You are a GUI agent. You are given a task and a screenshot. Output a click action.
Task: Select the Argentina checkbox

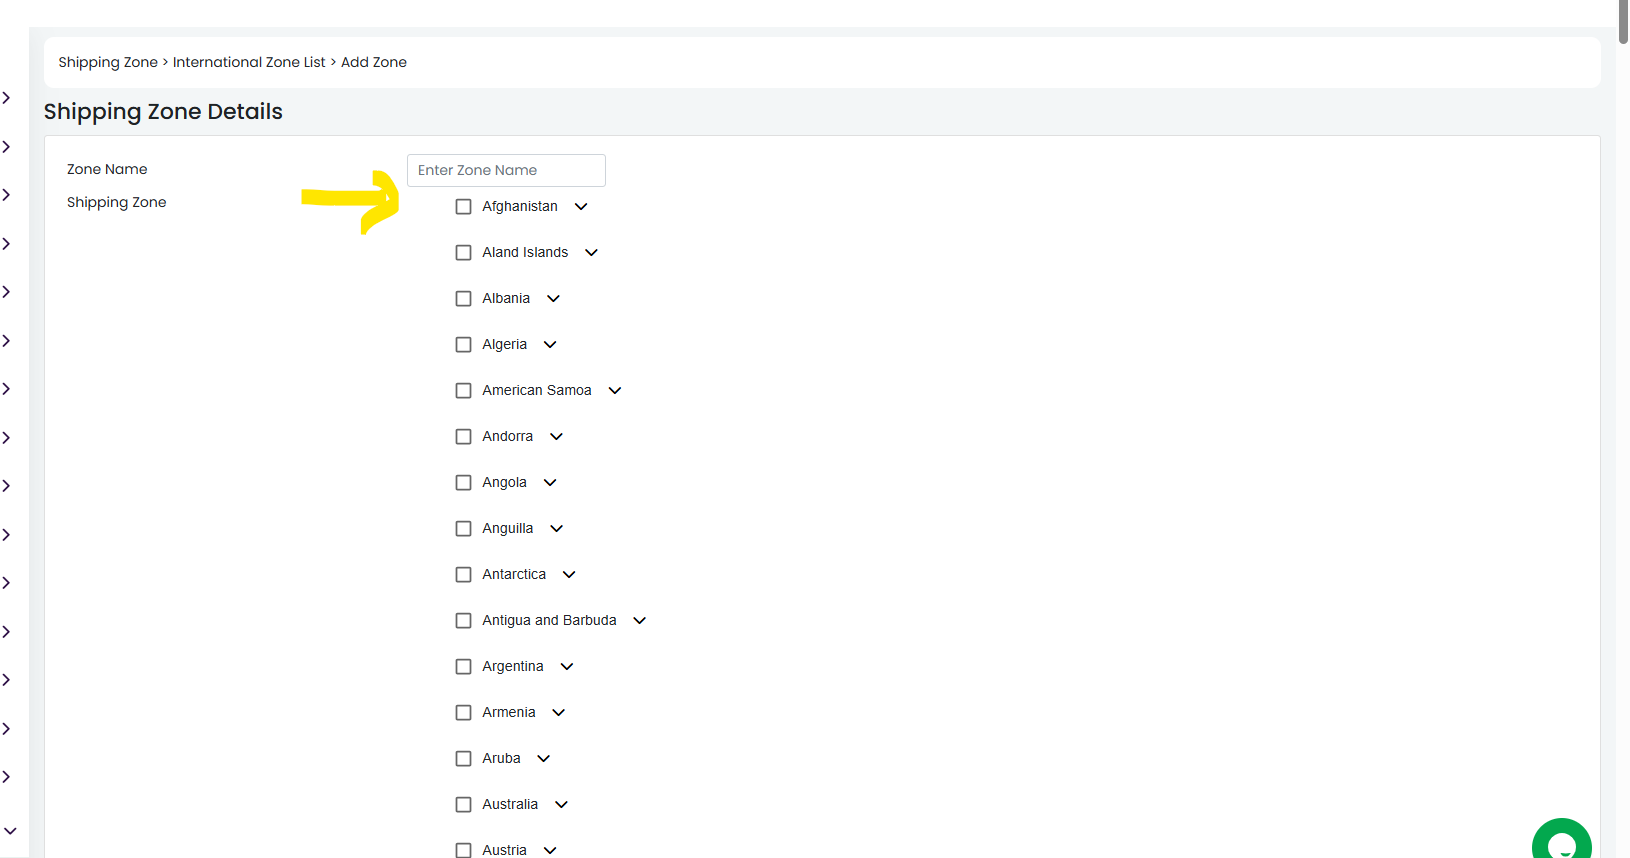[x=463, y=667]
